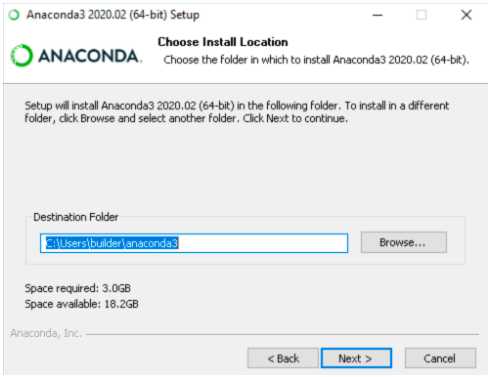Minimize the Anaconda3 Setup window
The width and height of the screenshot is (493, 377).
377,15
